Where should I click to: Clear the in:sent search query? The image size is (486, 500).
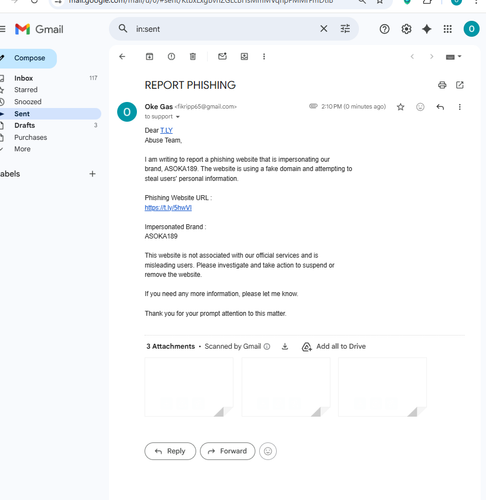click(324, 29)
